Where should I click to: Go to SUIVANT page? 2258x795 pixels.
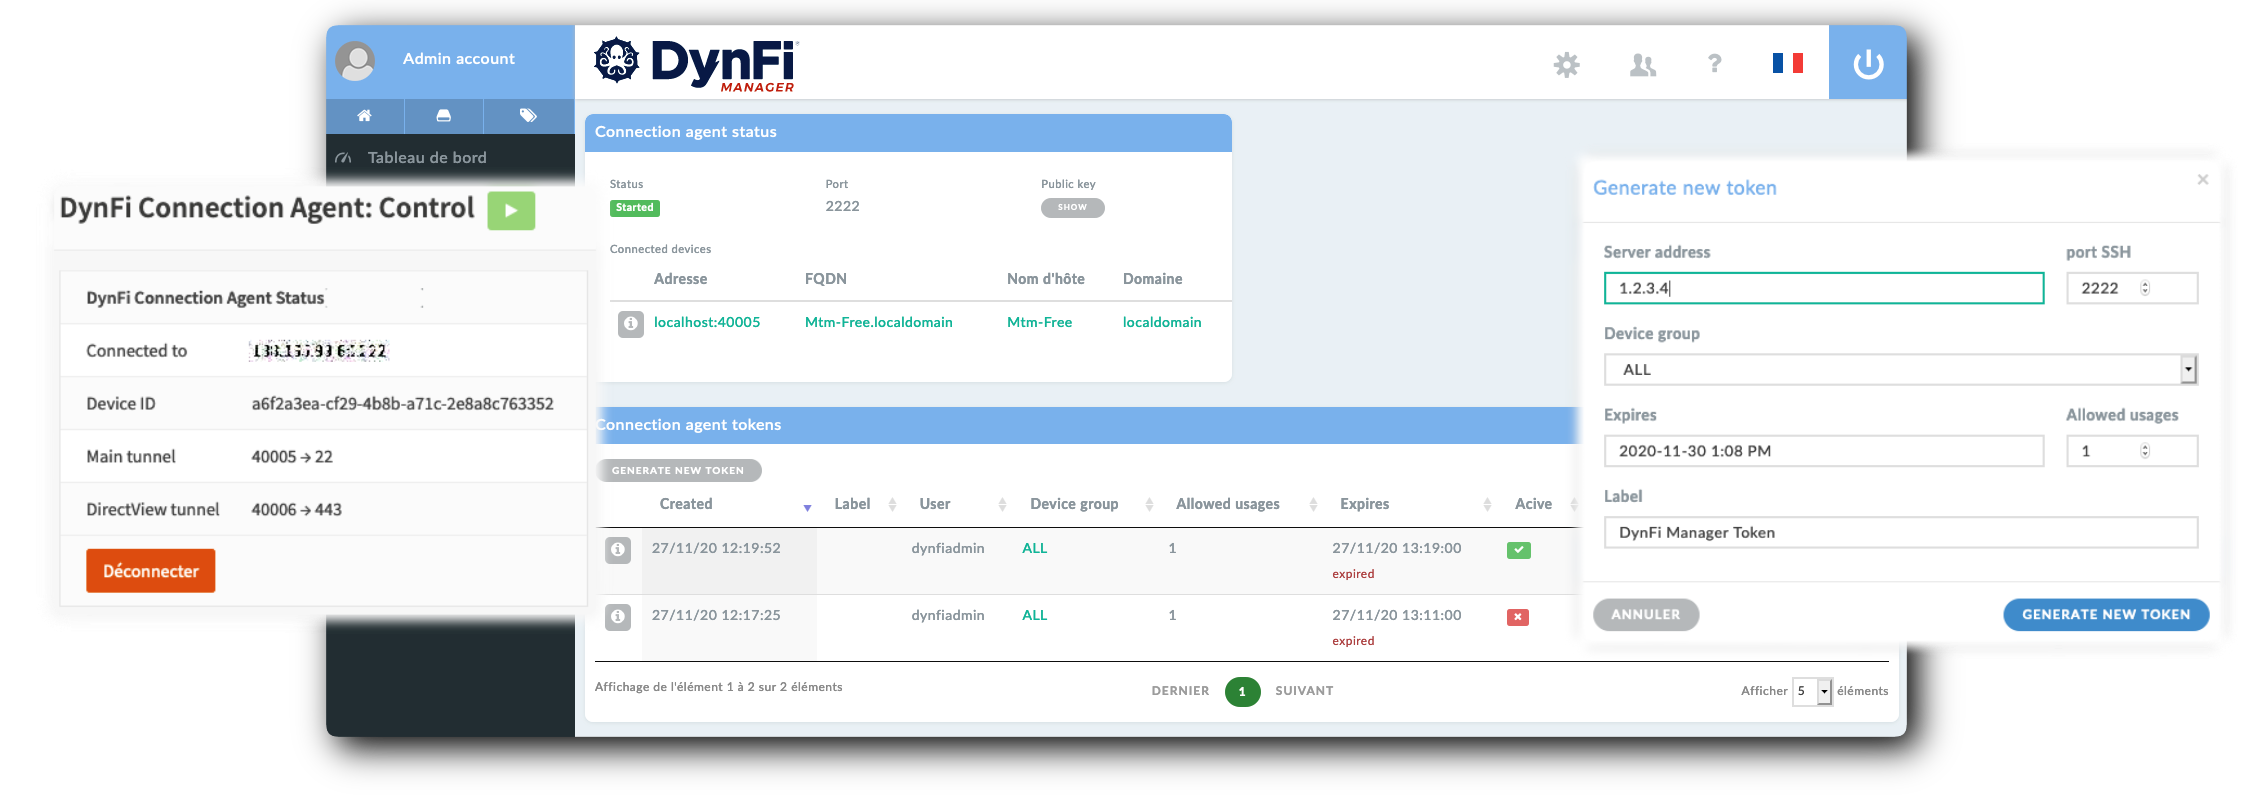(x=1304, y=691)
